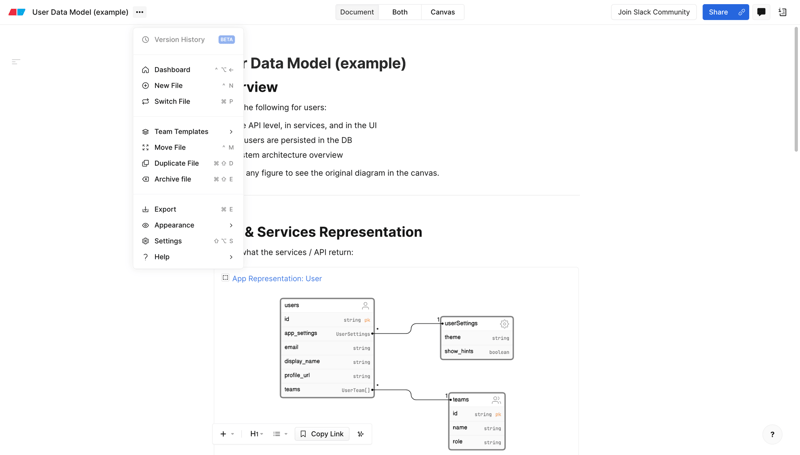
Task: Click the role row in teams table
Action: click(x=477, y=442)
